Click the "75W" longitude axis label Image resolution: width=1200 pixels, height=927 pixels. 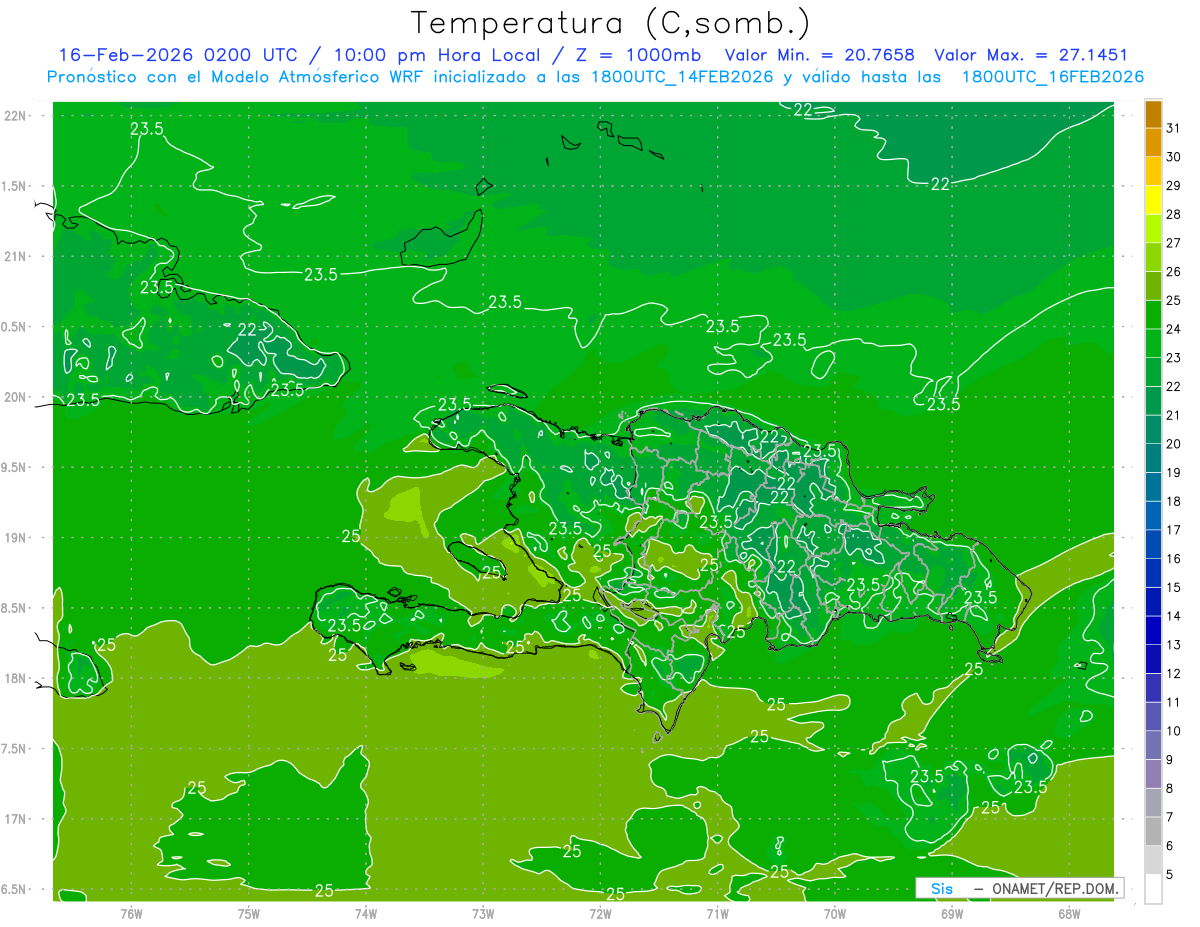248,913
